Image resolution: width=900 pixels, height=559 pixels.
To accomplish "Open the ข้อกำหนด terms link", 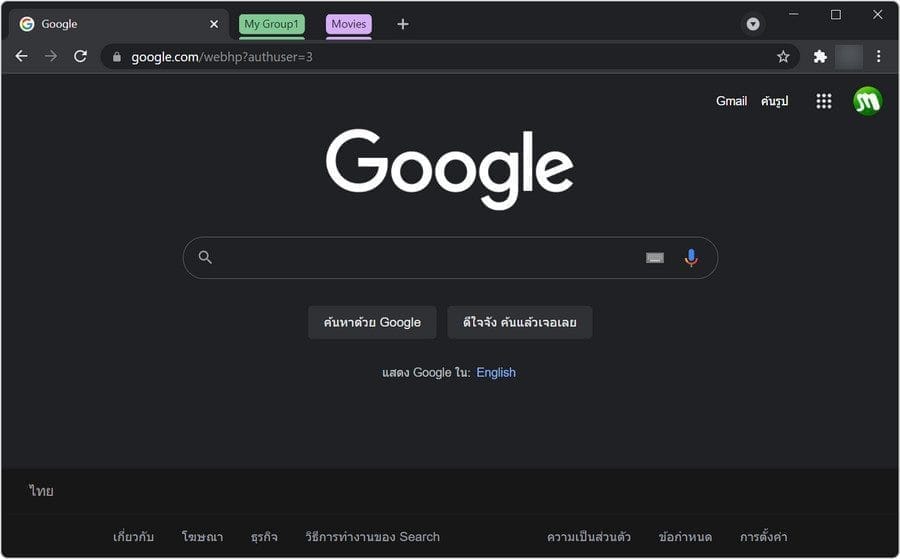I will tap(685, 537).
